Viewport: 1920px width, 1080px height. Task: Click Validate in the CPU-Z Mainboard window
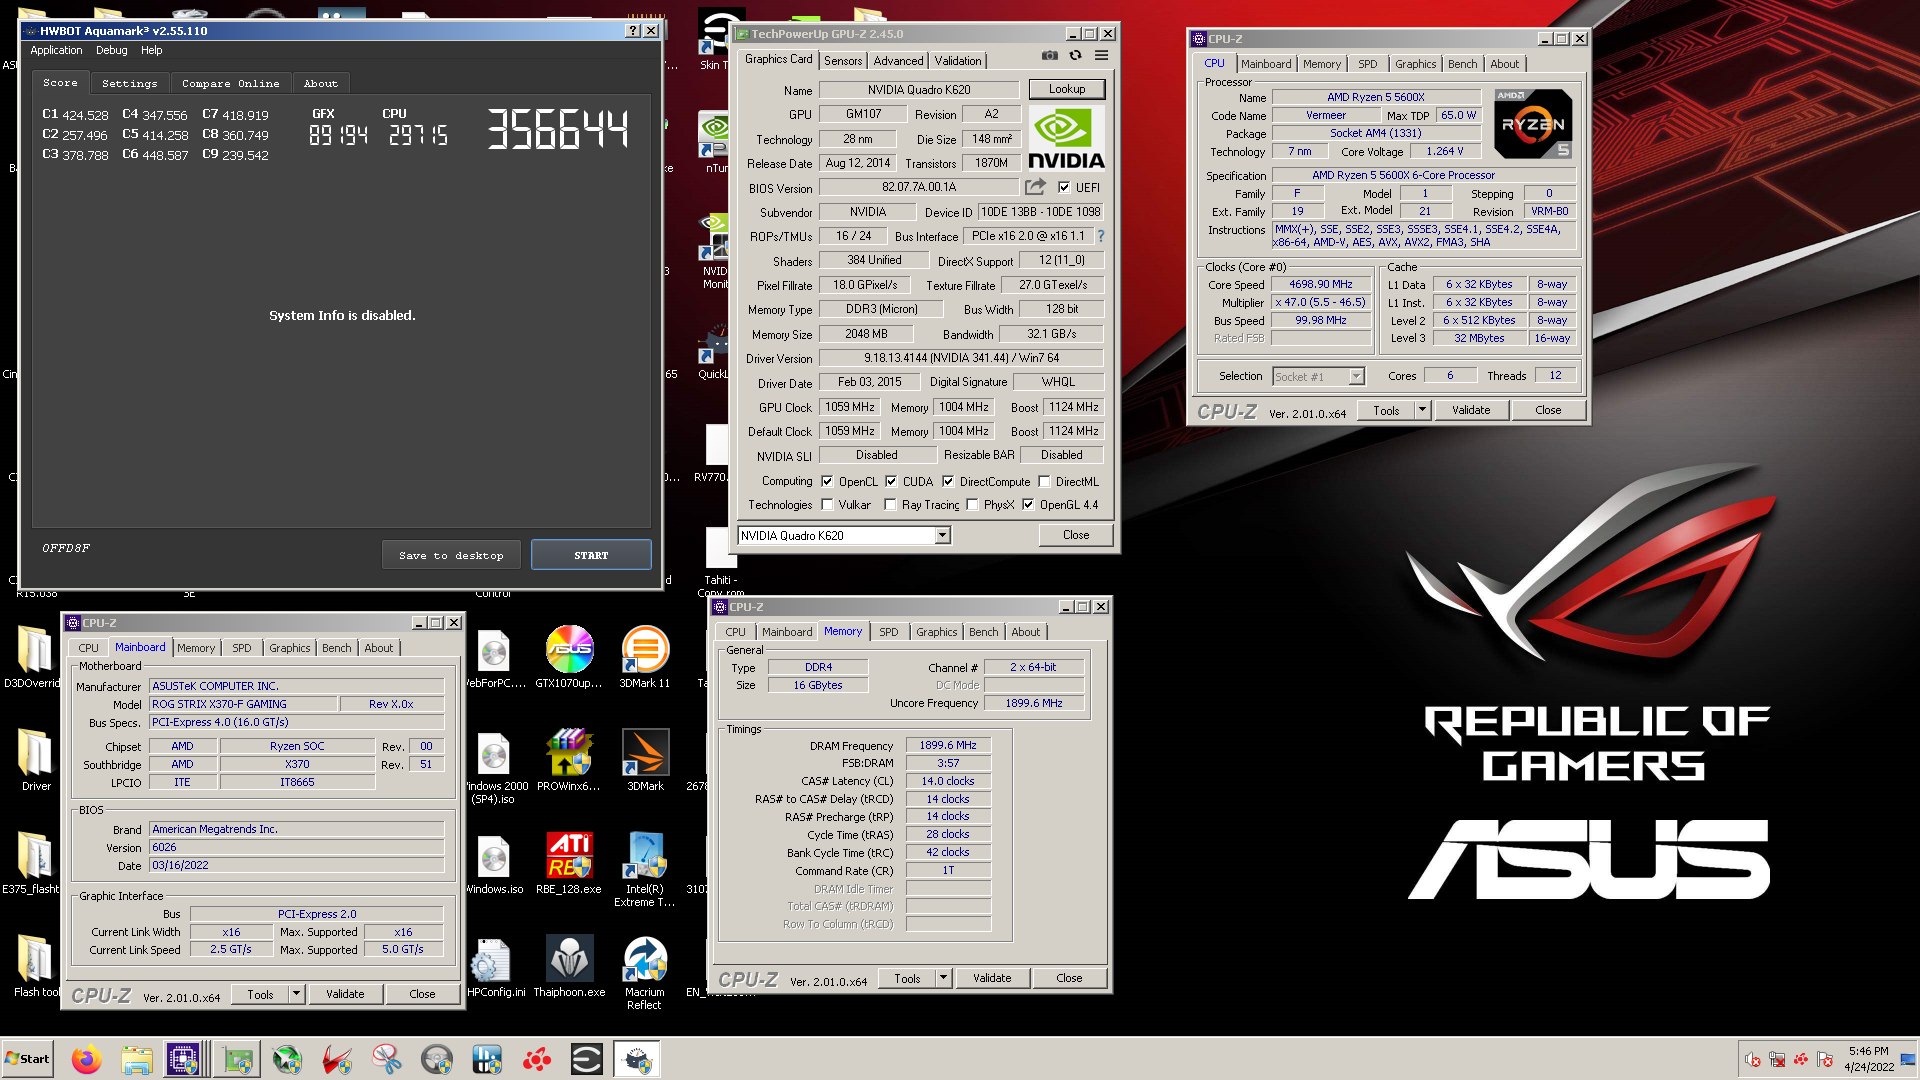tap(345, 994)
